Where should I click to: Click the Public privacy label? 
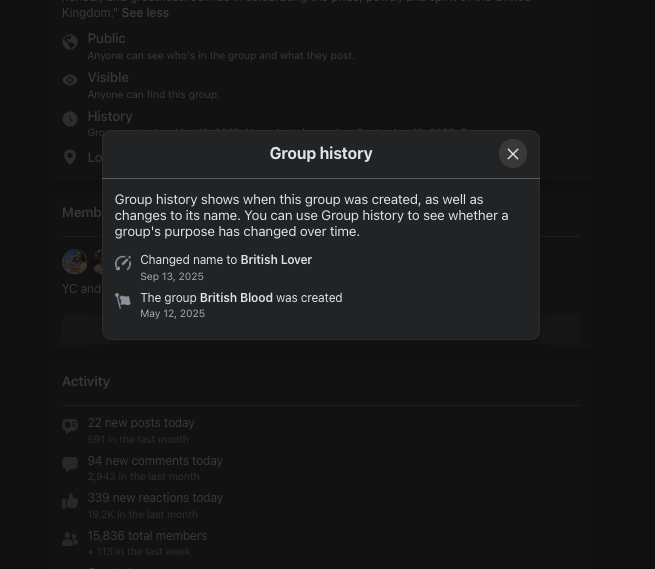pyautogui.click(x=107, y=38)
